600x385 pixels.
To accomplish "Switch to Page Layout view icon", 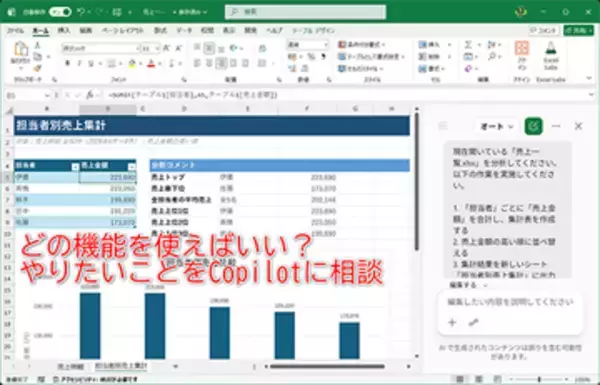I will tap(479, 379).
